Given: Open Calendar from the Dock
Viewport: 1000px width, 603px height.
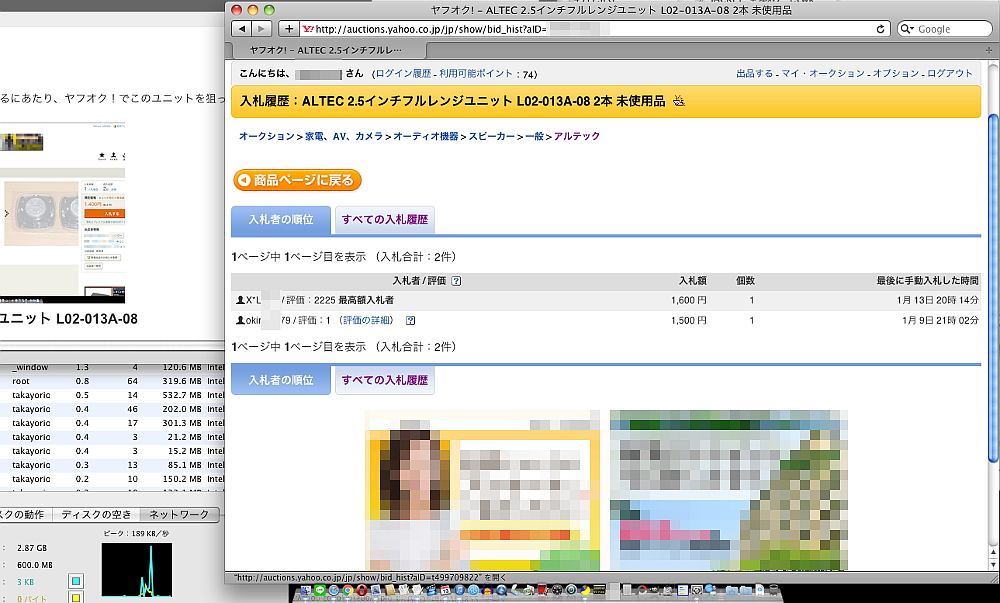Looking at the screenshot, I should [446, 591].
